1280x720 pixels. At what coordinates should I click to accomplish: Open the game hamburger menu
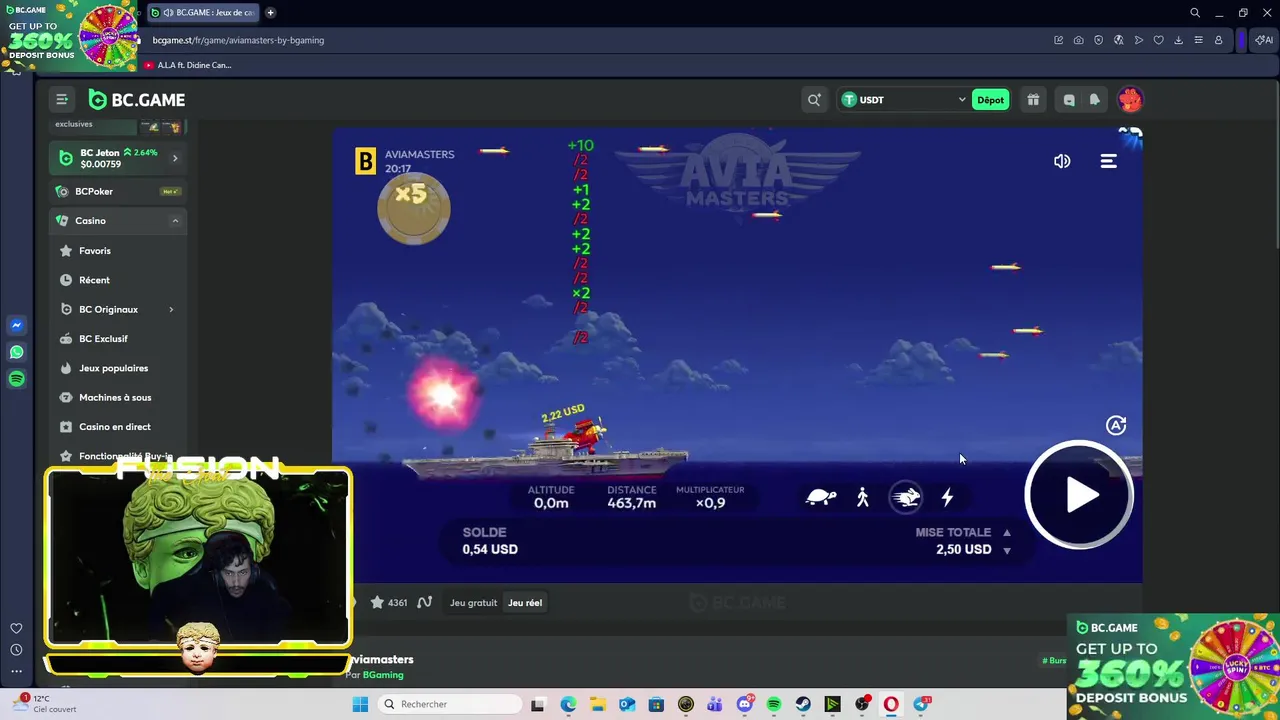[1109, 161]
